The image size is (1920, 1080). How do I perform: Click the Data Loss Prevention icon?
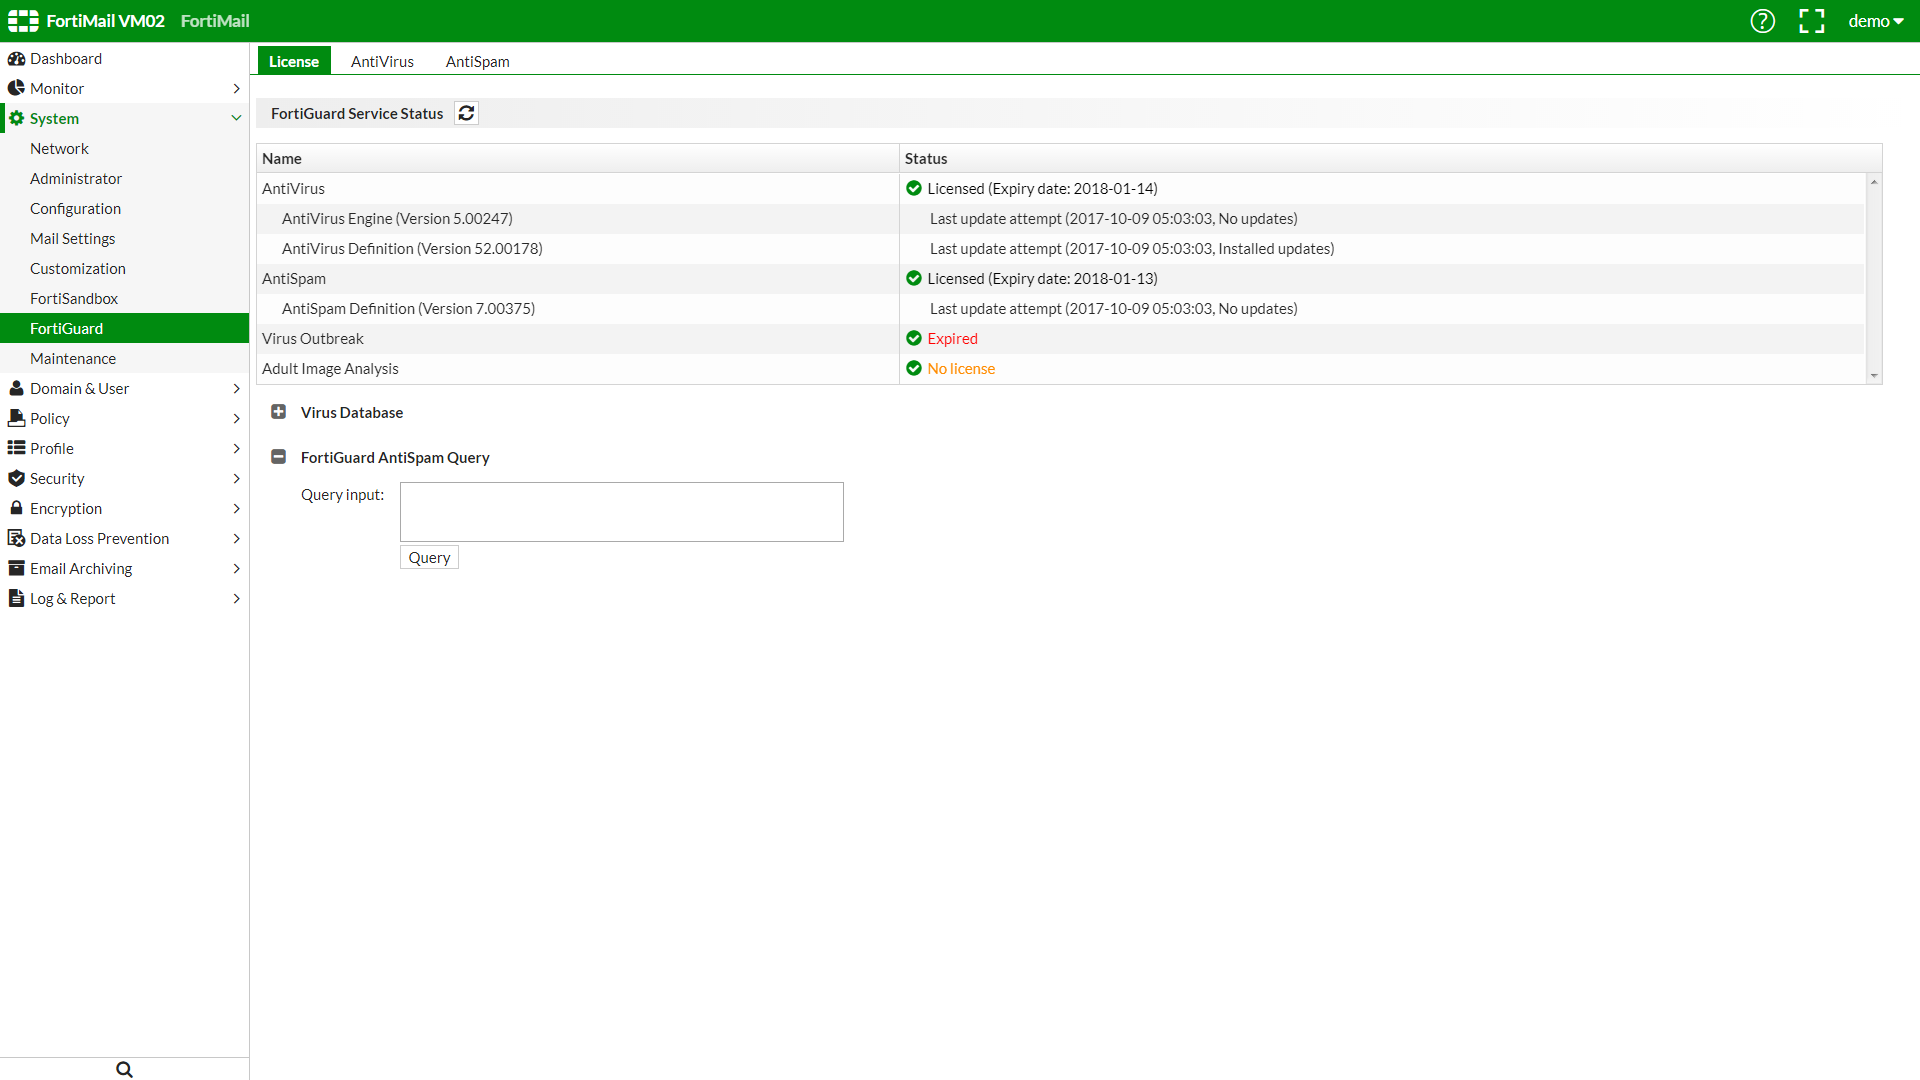[16, 538]
